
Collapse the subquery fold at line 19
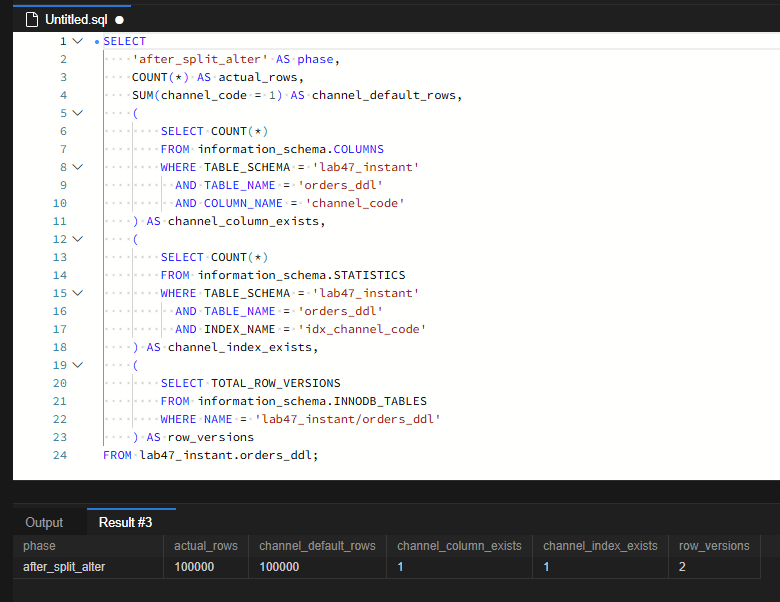pos(78,365)
